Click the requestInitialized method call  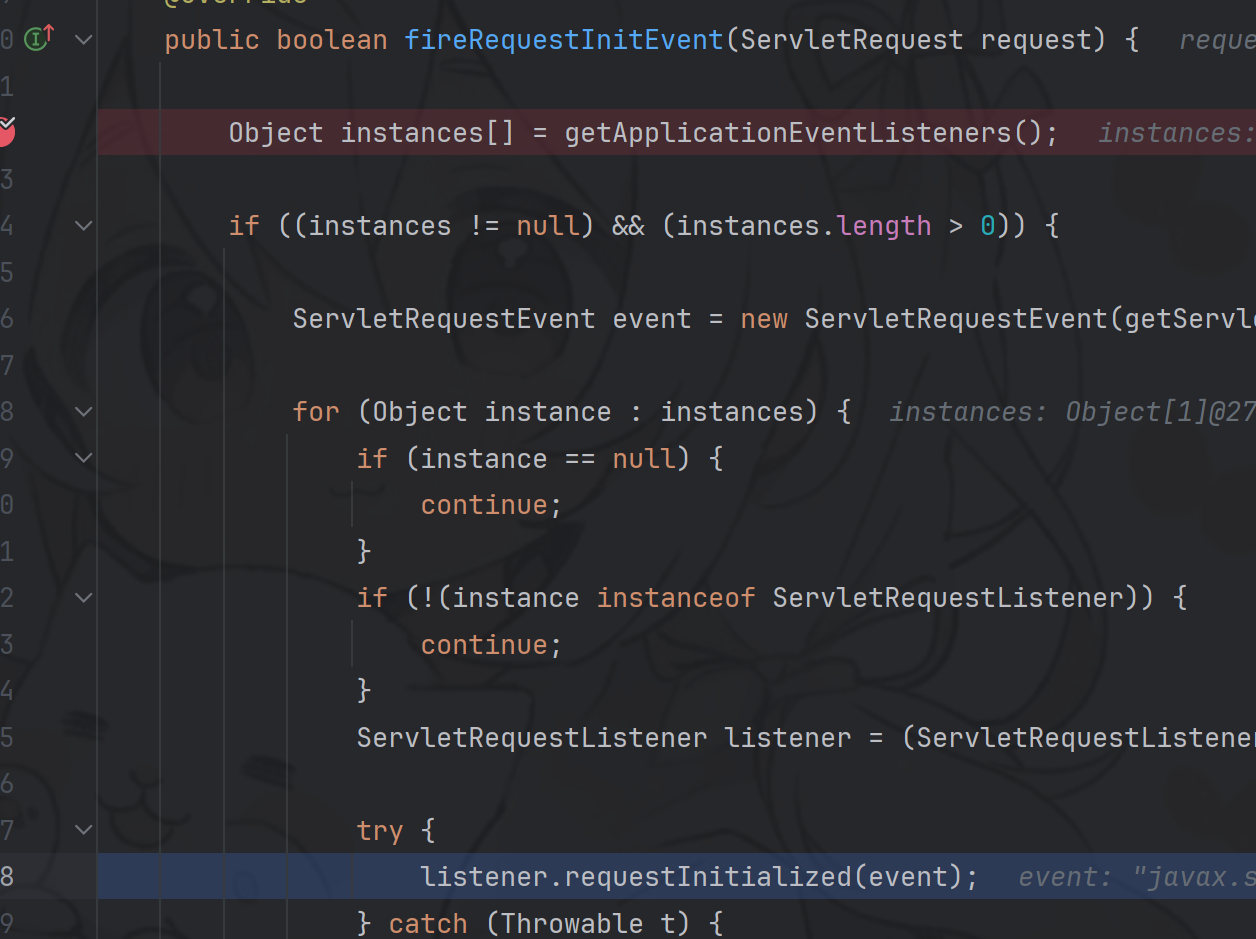coord(707,877)
